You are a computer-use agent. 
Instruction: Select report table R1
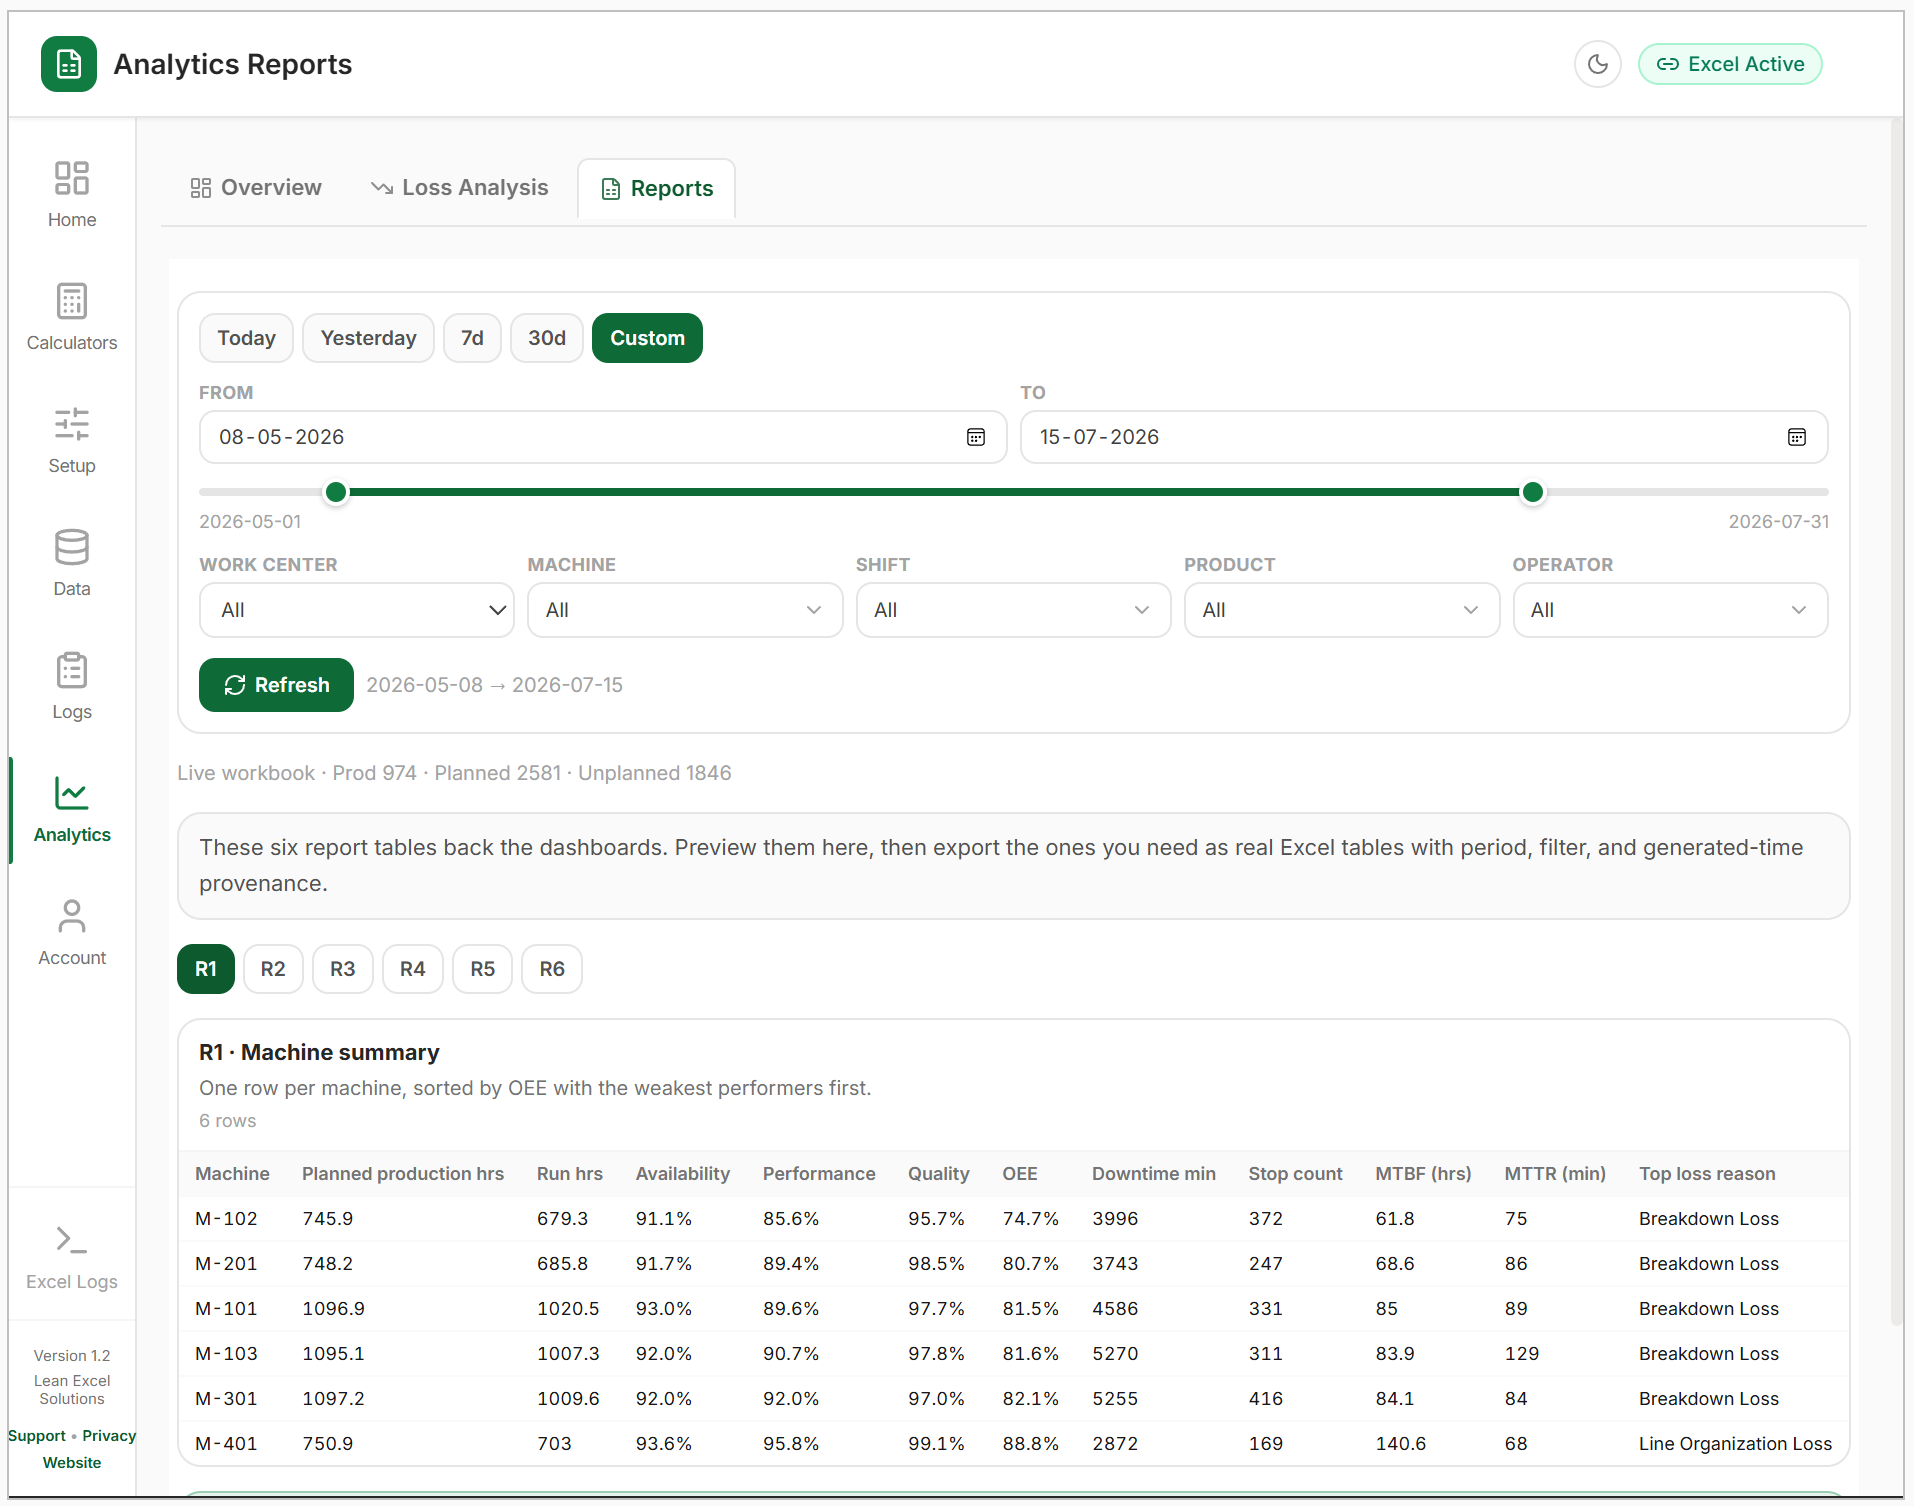click(x=206, y=969)
